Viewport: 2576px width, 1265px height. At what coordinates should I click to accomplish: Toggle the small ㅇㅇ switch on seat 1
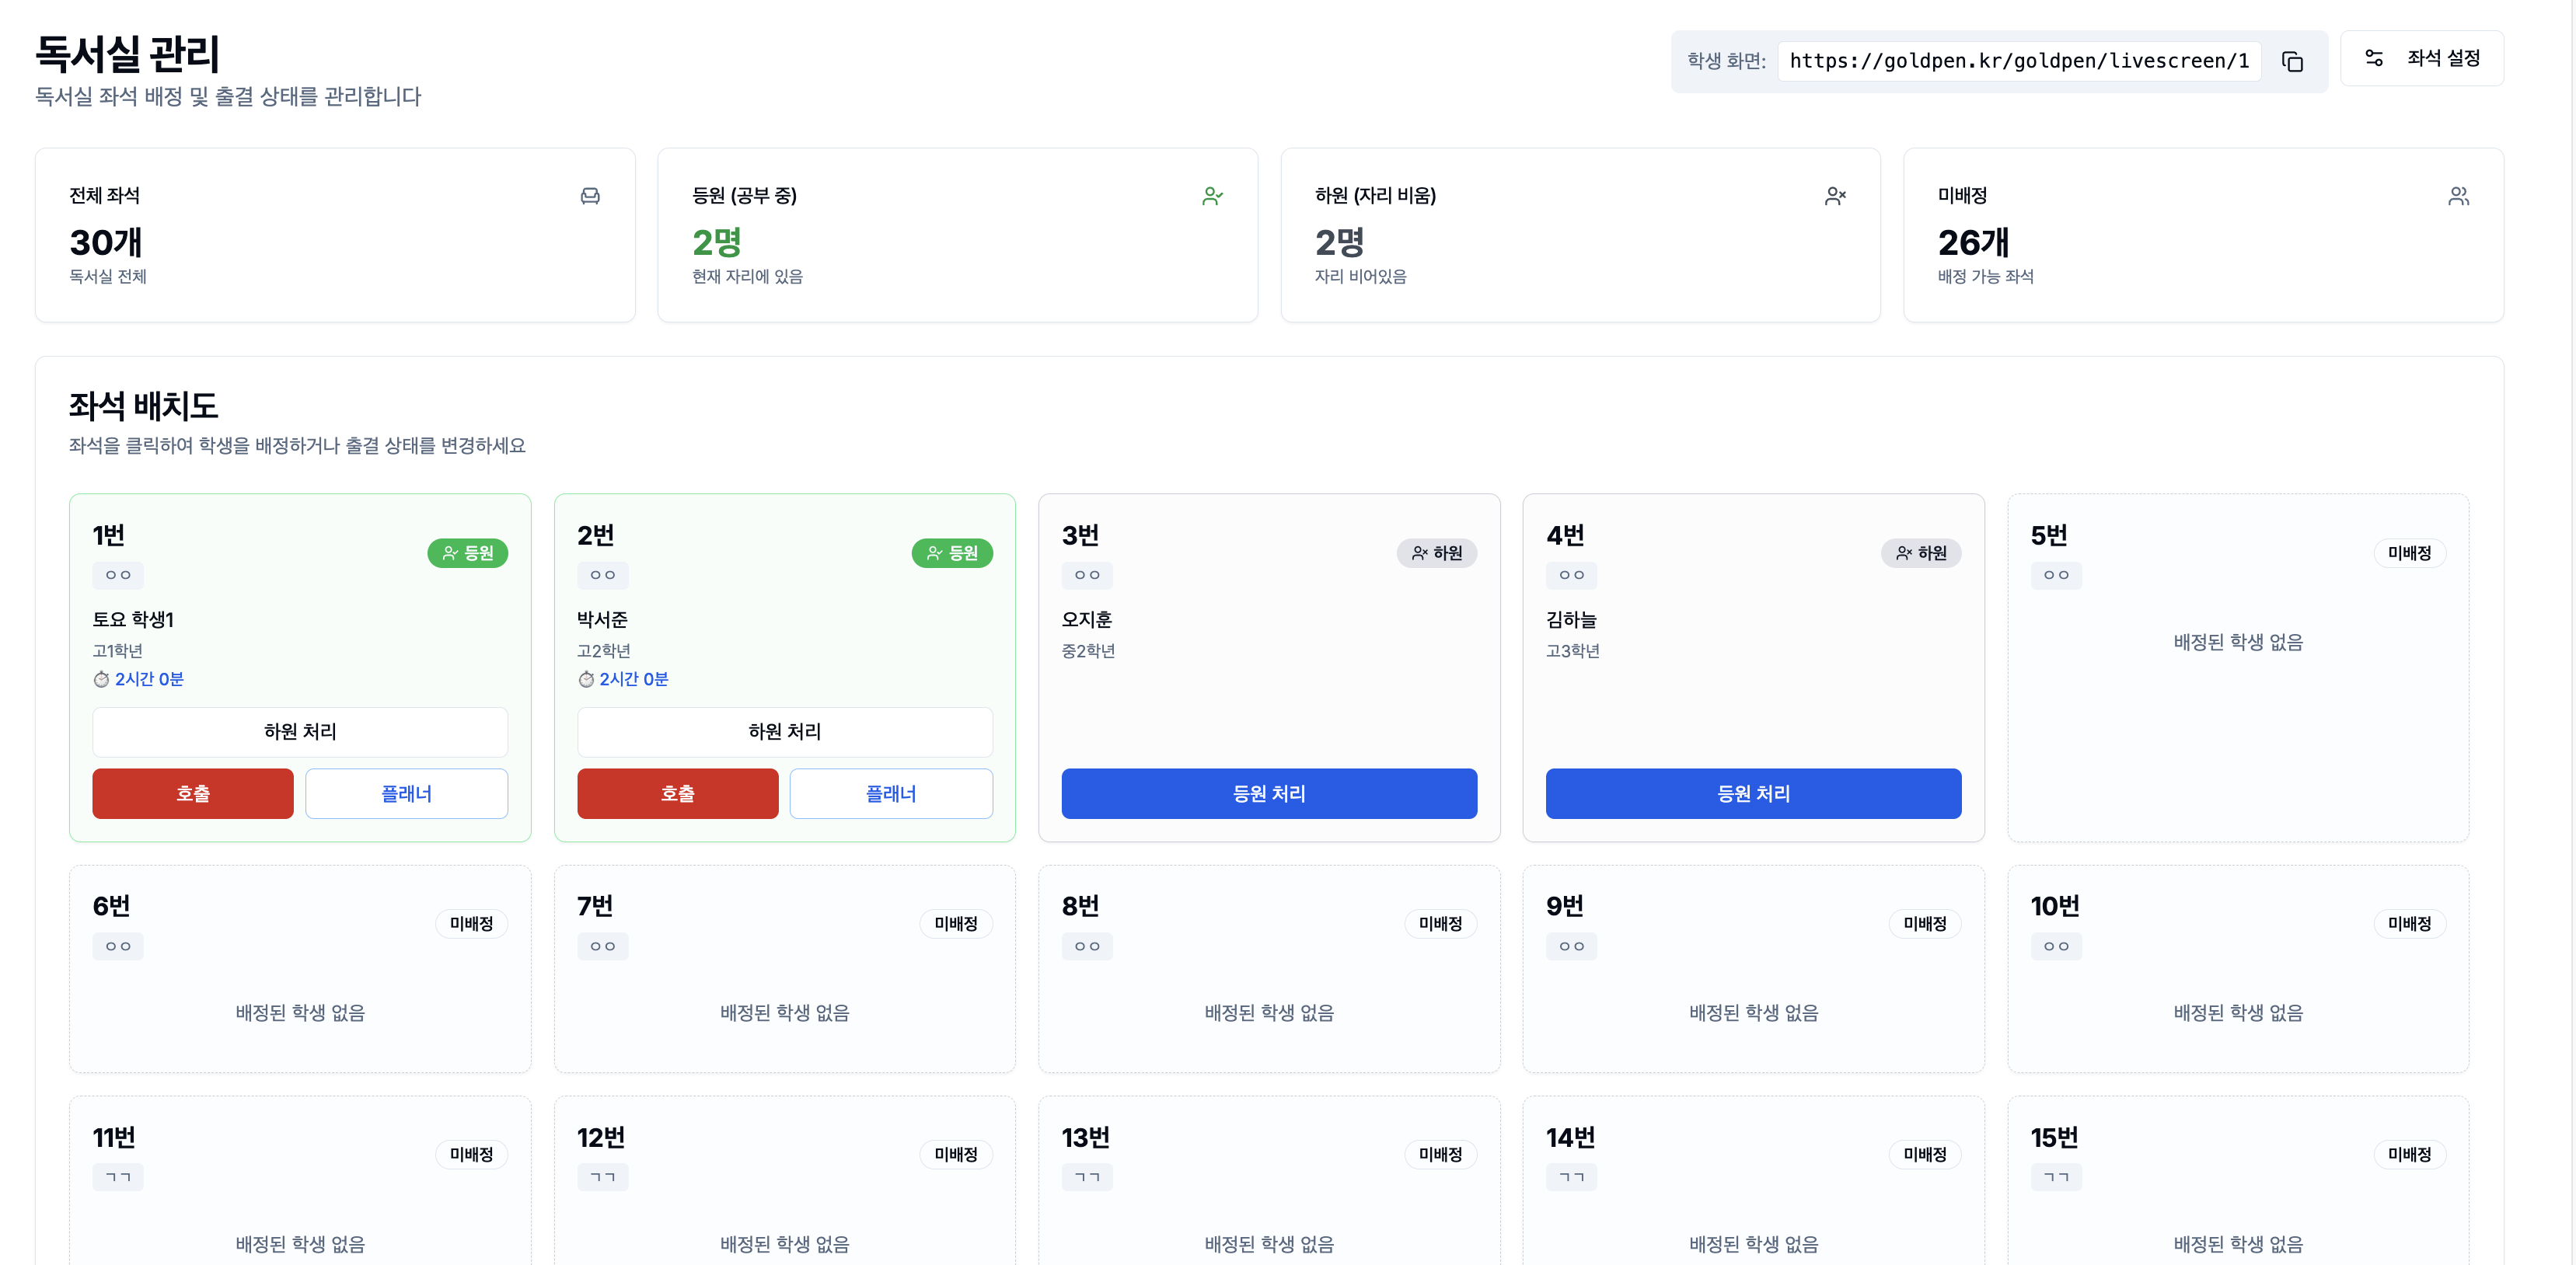point(117,575)
